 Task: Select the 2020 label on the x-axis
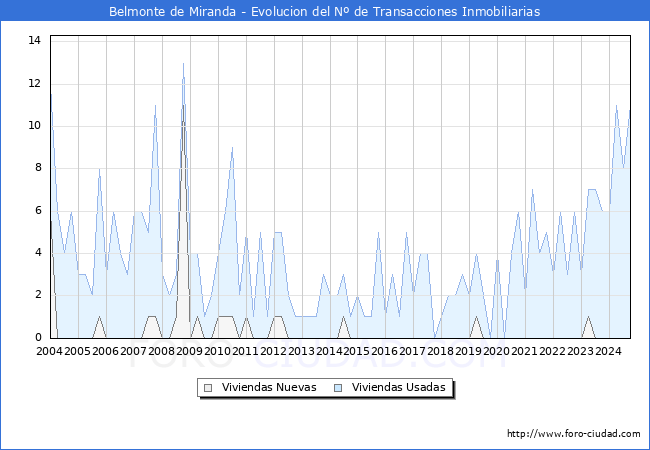click(496, 352)
